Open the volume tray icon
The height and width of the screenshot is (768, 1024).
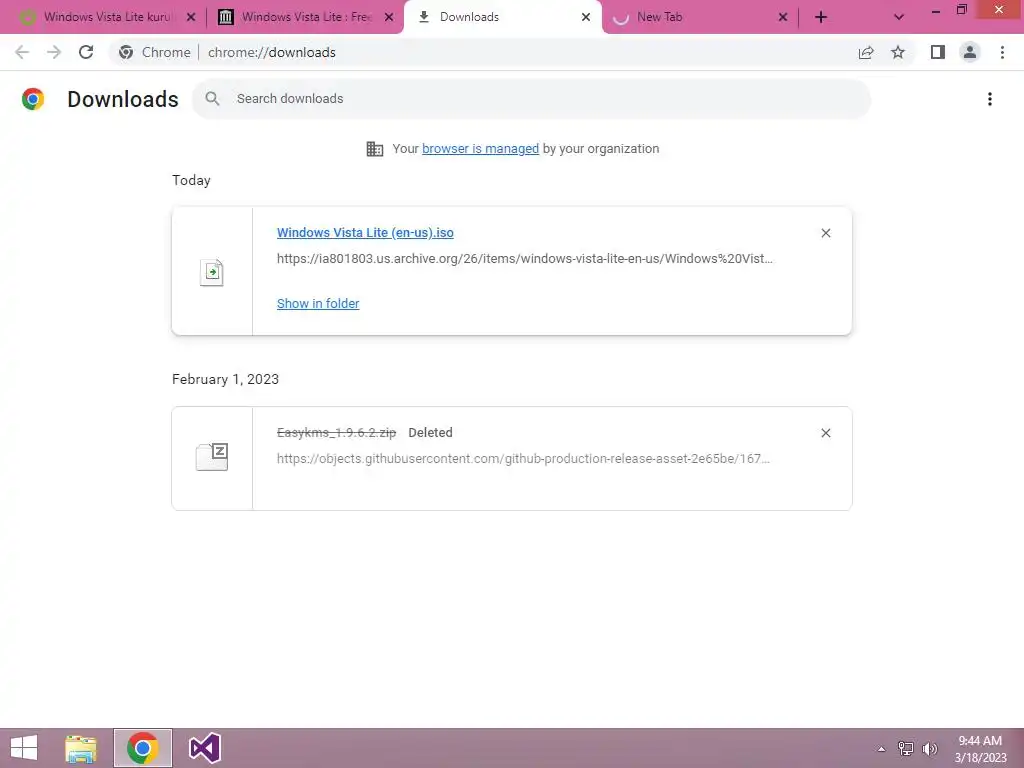coord(930,749)
